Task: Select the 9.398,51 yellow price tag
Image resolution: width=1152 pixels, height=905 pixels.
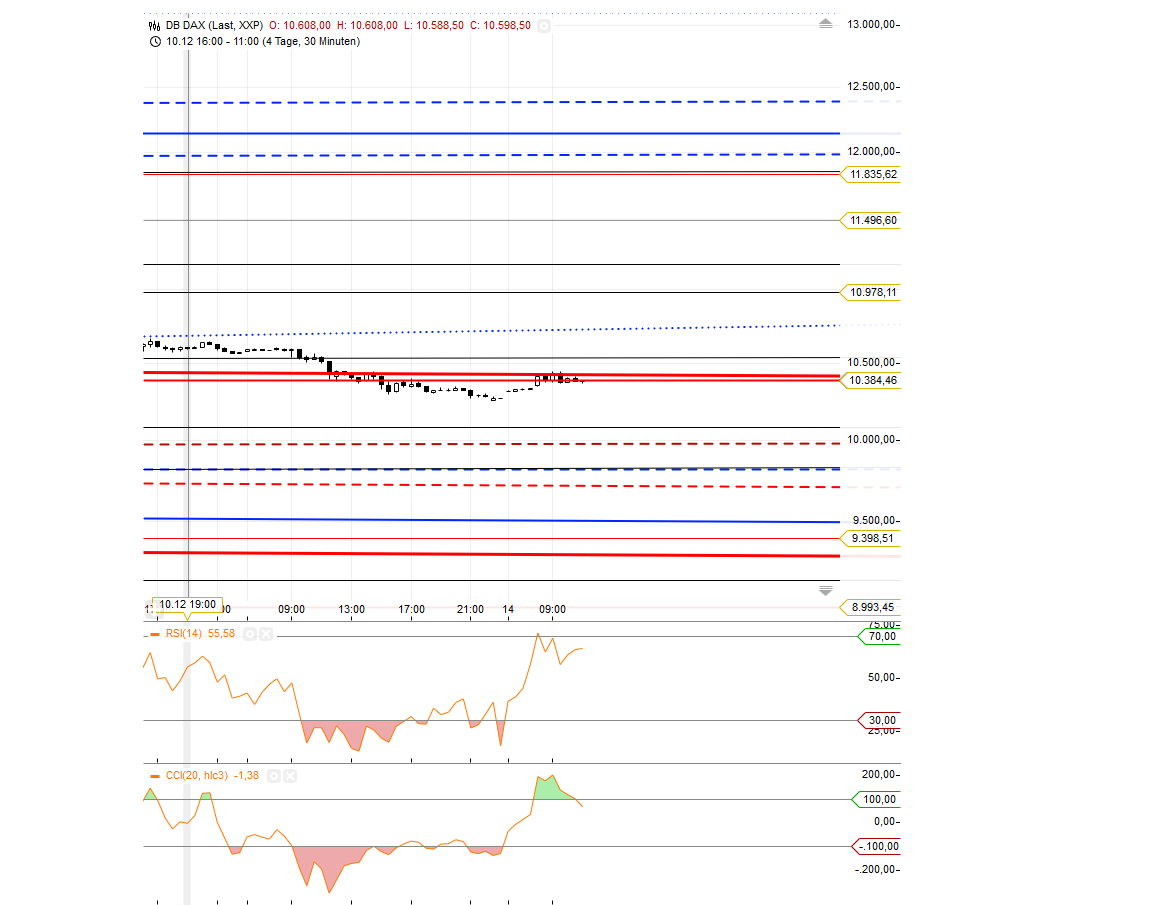Action: [874, 538]
